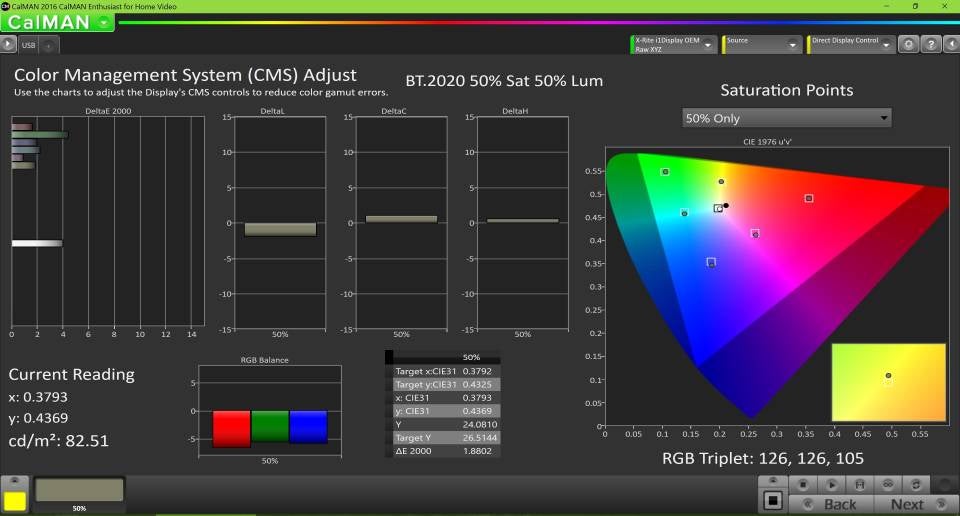
Task: Click the read single play icon in the bottom toolbar
Action: click(x=831, y=485)
